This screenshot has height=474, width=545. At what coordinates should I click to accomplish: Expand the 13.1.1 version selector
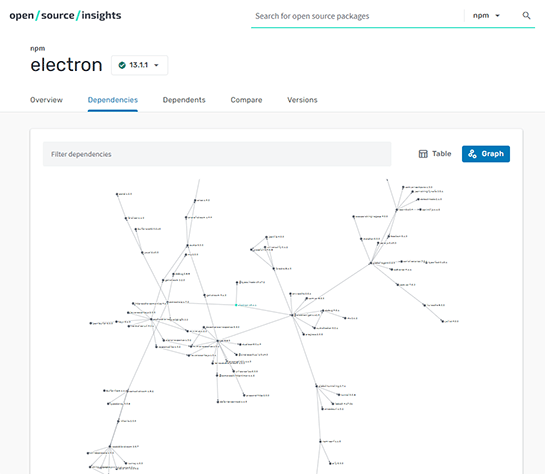coord(139,65)
